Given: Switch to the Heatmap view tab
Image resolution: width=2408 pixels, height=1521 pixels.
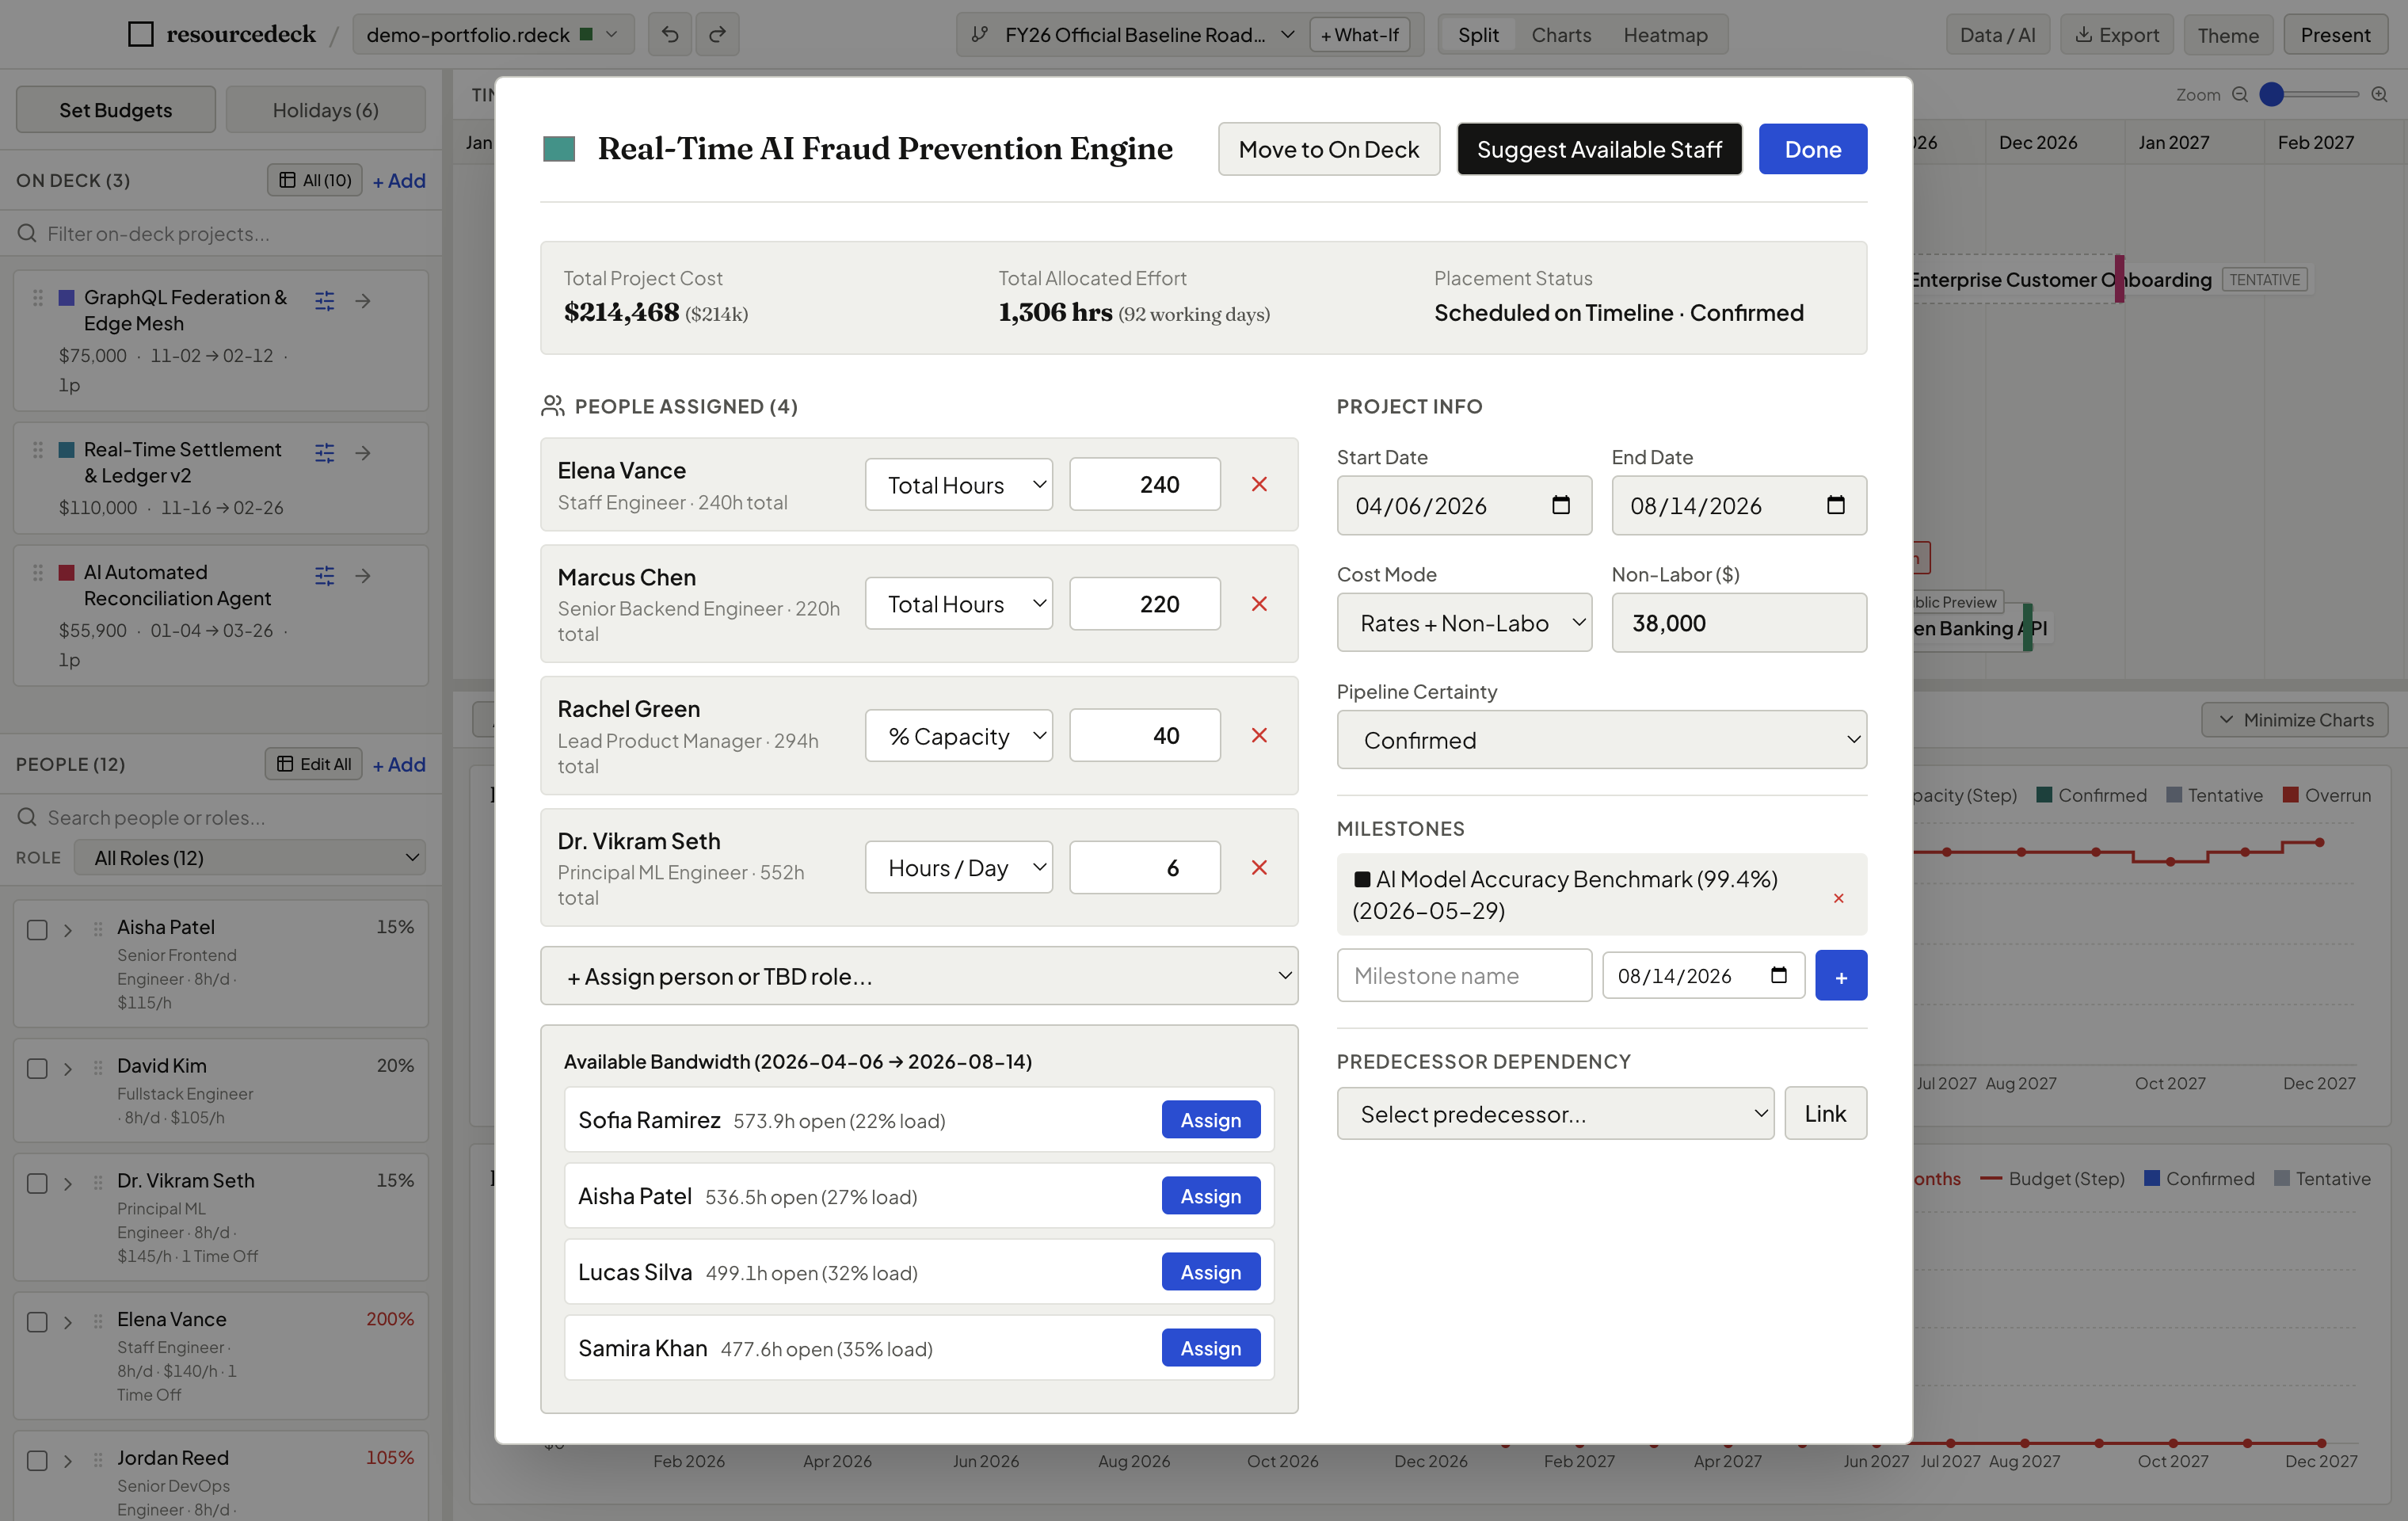Looking at the screenshot, I should [1665, 35].
